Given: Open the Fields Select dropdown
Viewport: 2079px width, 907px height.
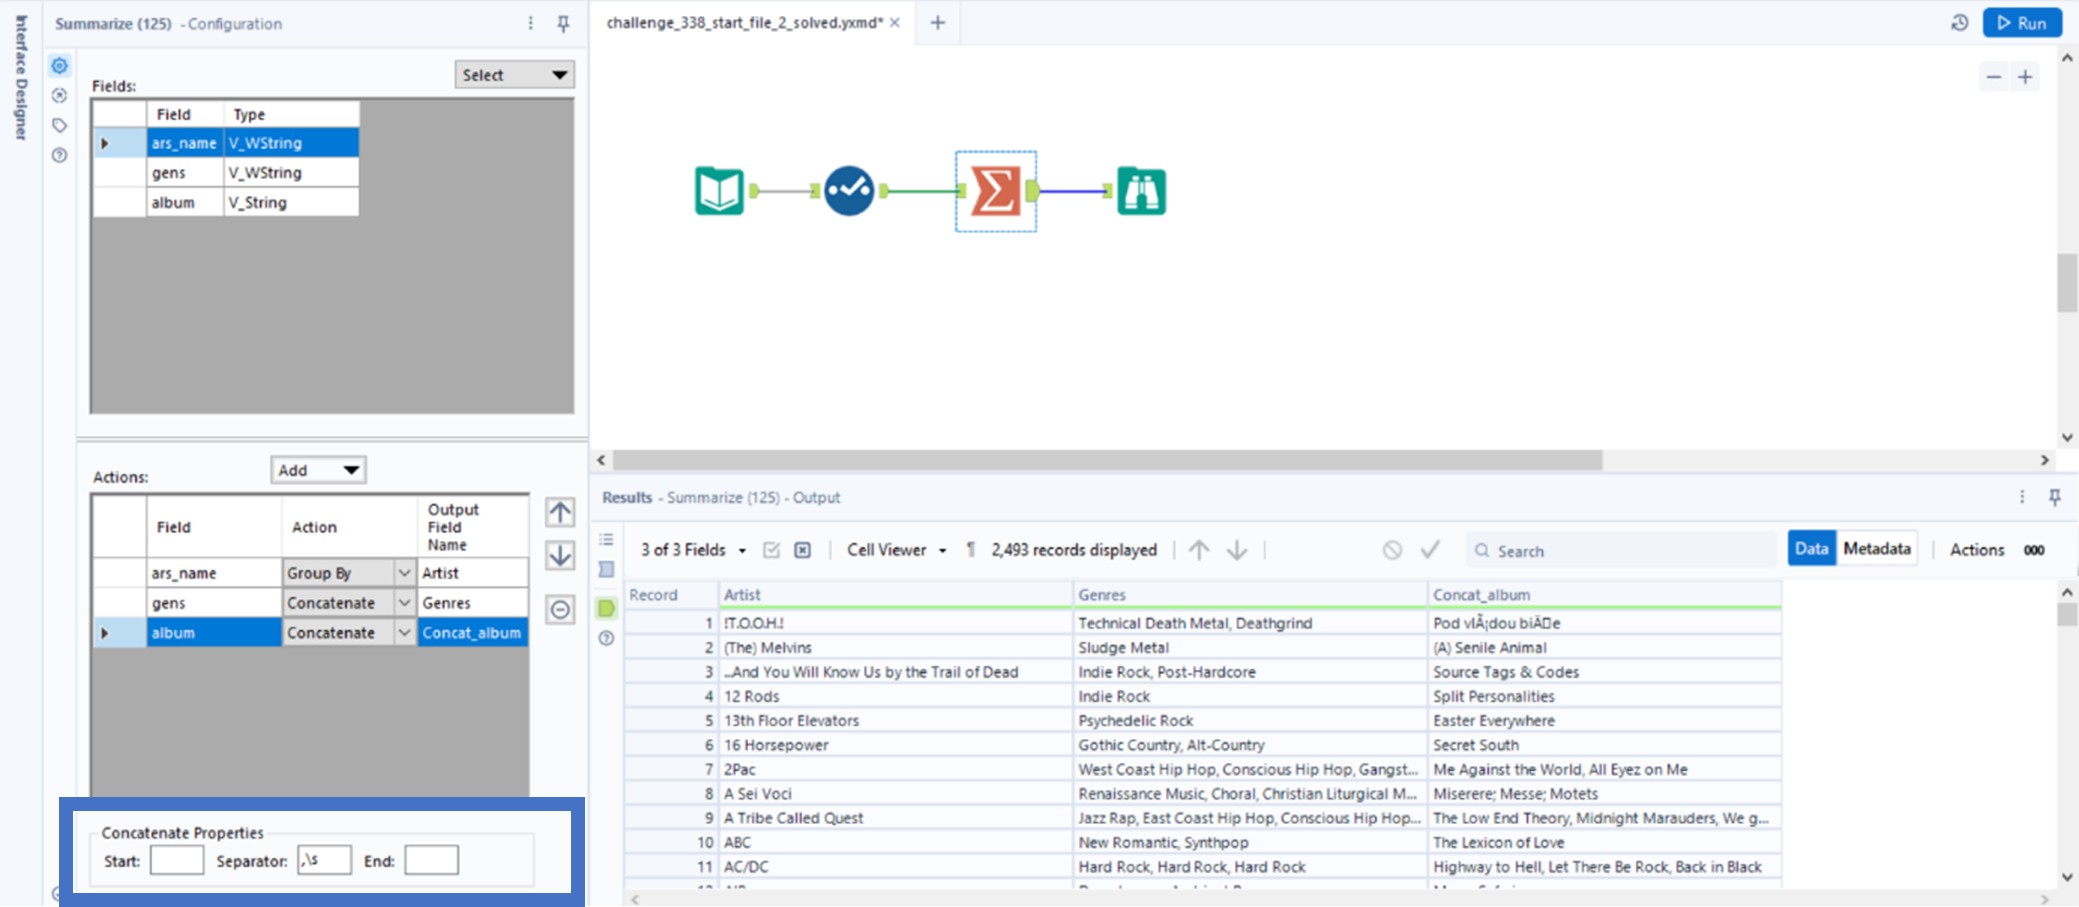Looking at the screenshot, I should (x=515, y=75).
